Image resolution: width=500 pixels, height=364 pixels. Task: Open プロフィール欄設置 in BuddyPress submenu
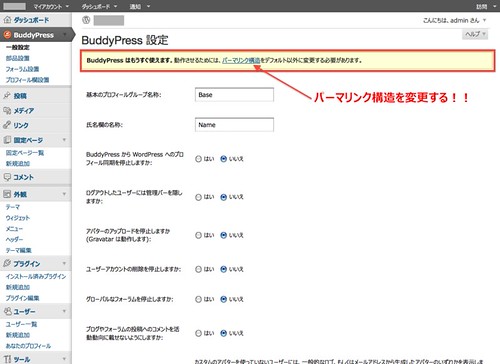(27, 80)
